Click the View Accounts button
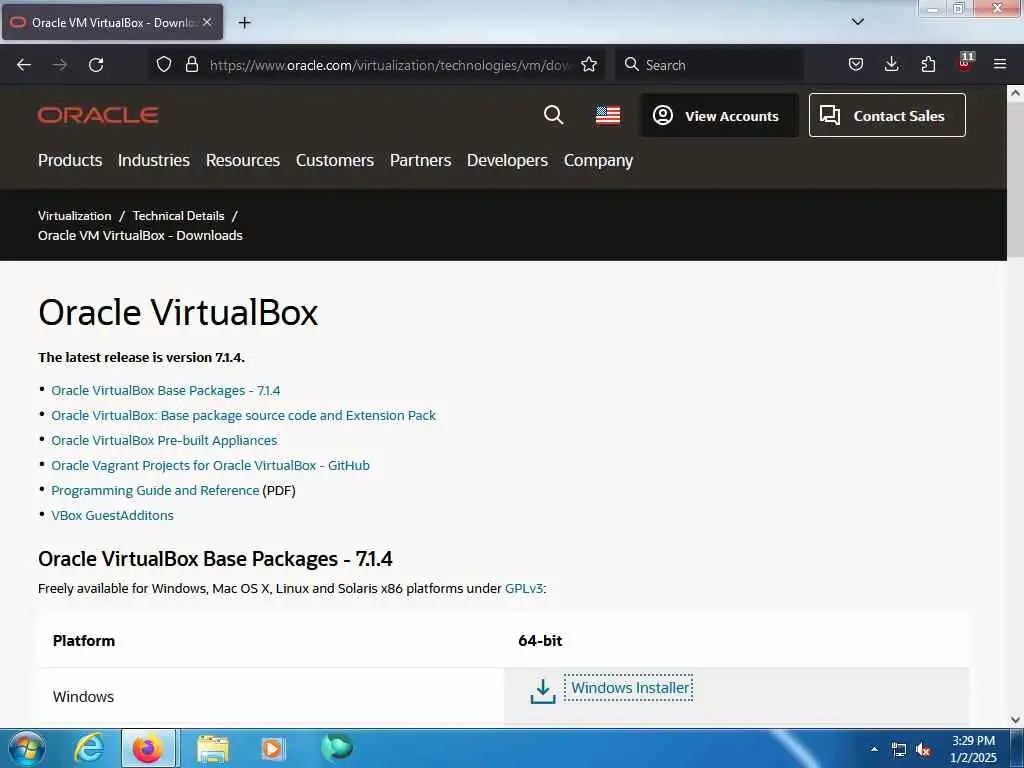Viewport: 1024px width, 768px height. 719,116
